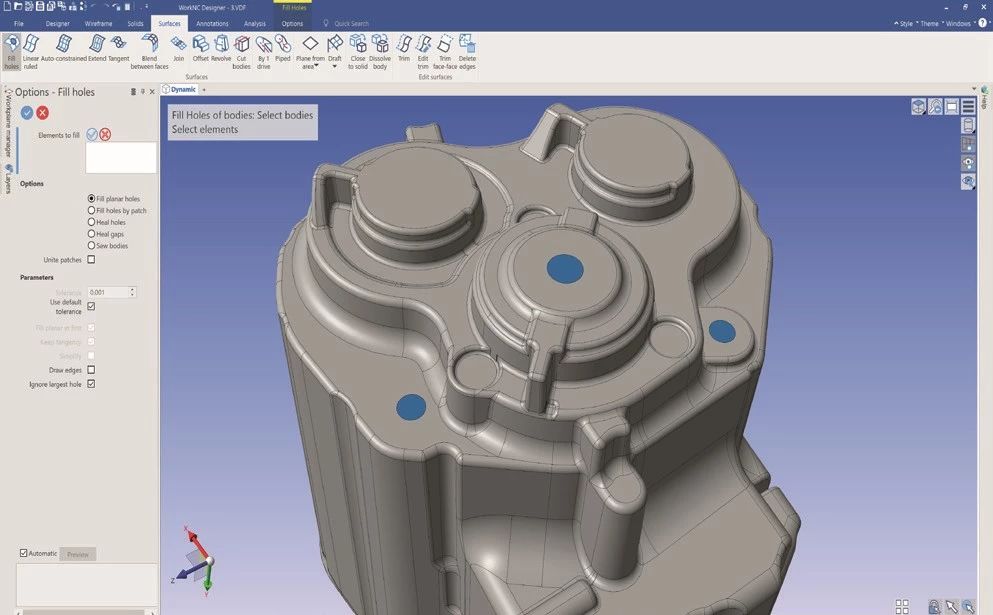993x615 pixels.
Task: Select the Linear ruled surface tool
Action: click(30, 51)
